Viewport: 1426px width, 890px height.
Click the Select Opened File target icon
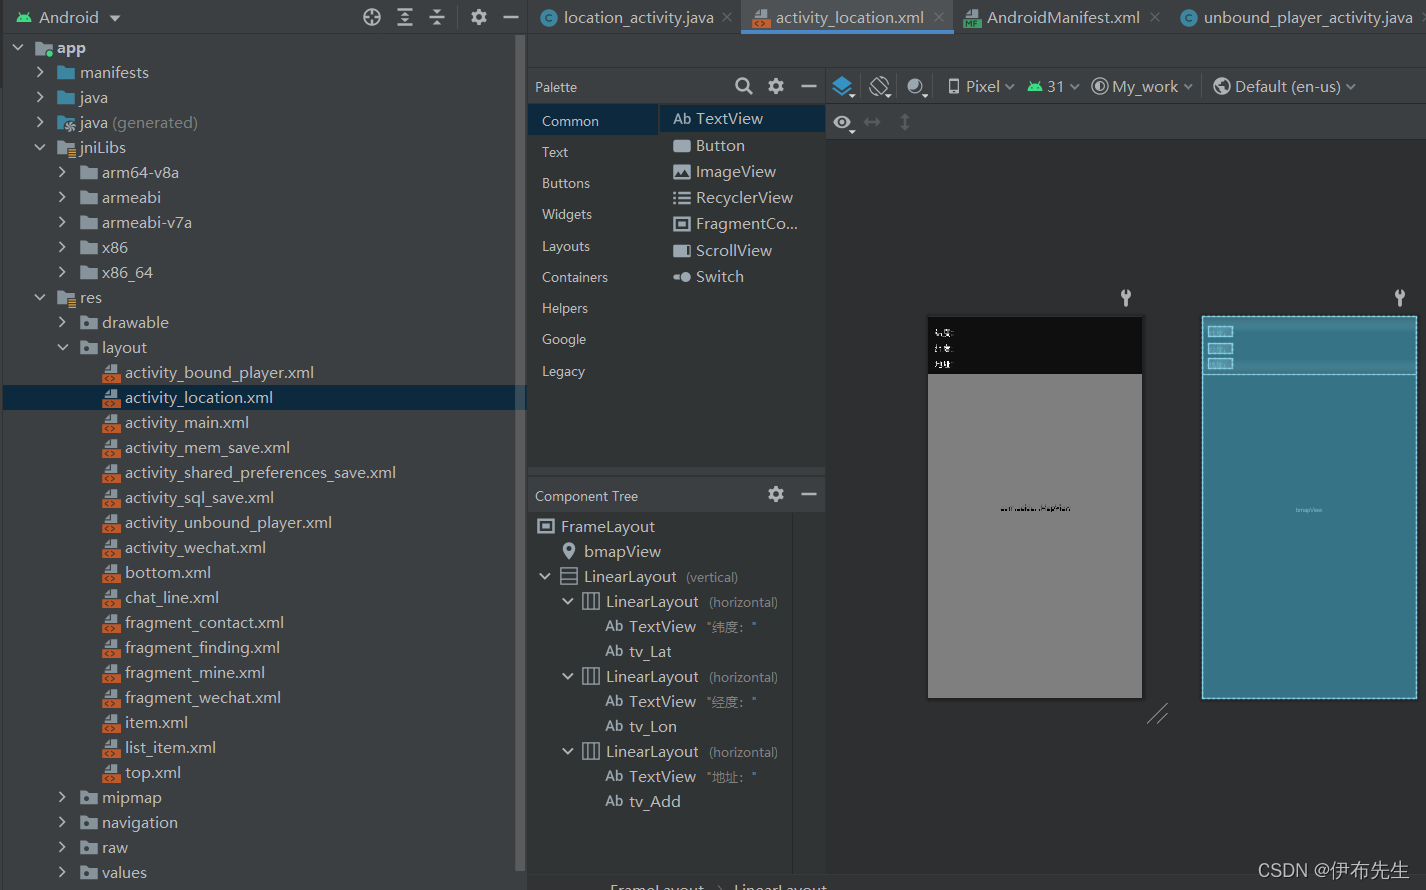coord(372,17)
